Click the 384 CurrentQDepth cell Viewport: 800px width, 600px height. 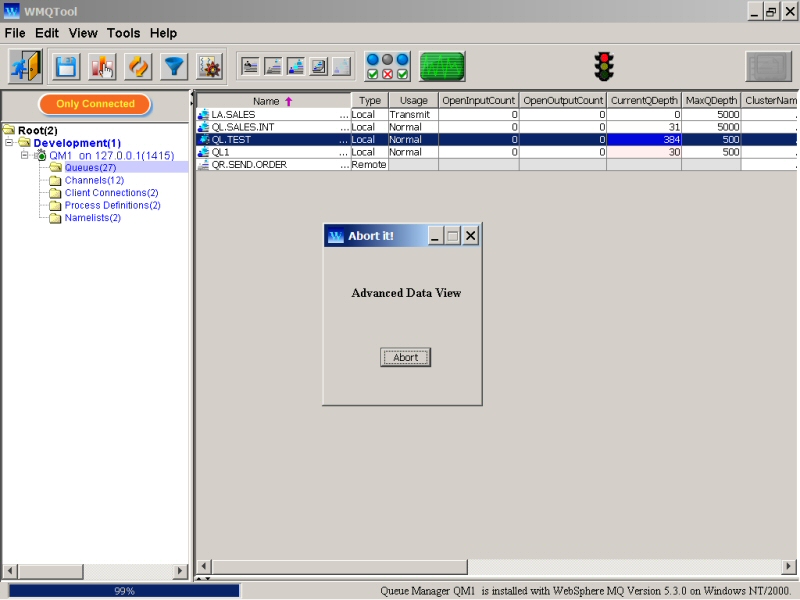[644, 139]
